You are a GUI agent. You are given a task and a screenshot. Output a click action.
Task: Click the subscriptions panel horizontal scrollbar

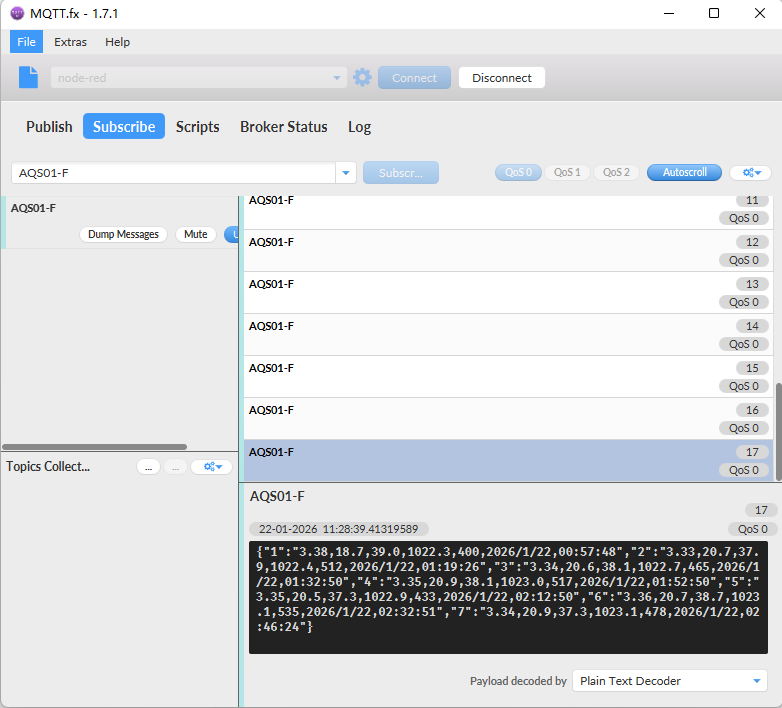click(94, 447)
